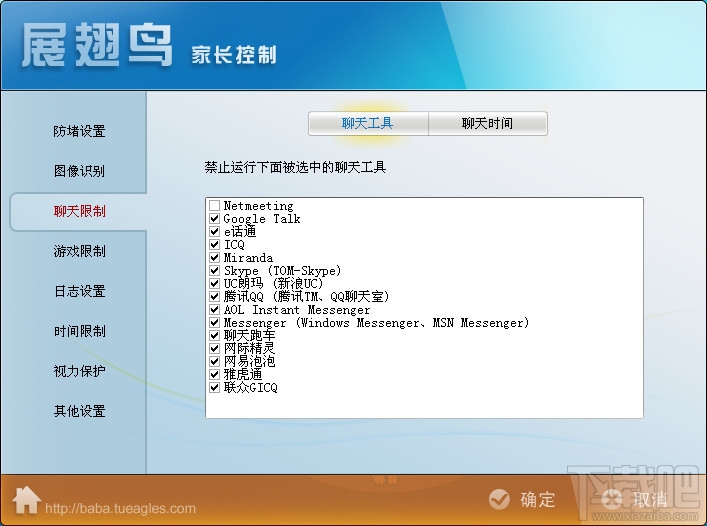Confirm settings with the 确定 label

(537, 499)
